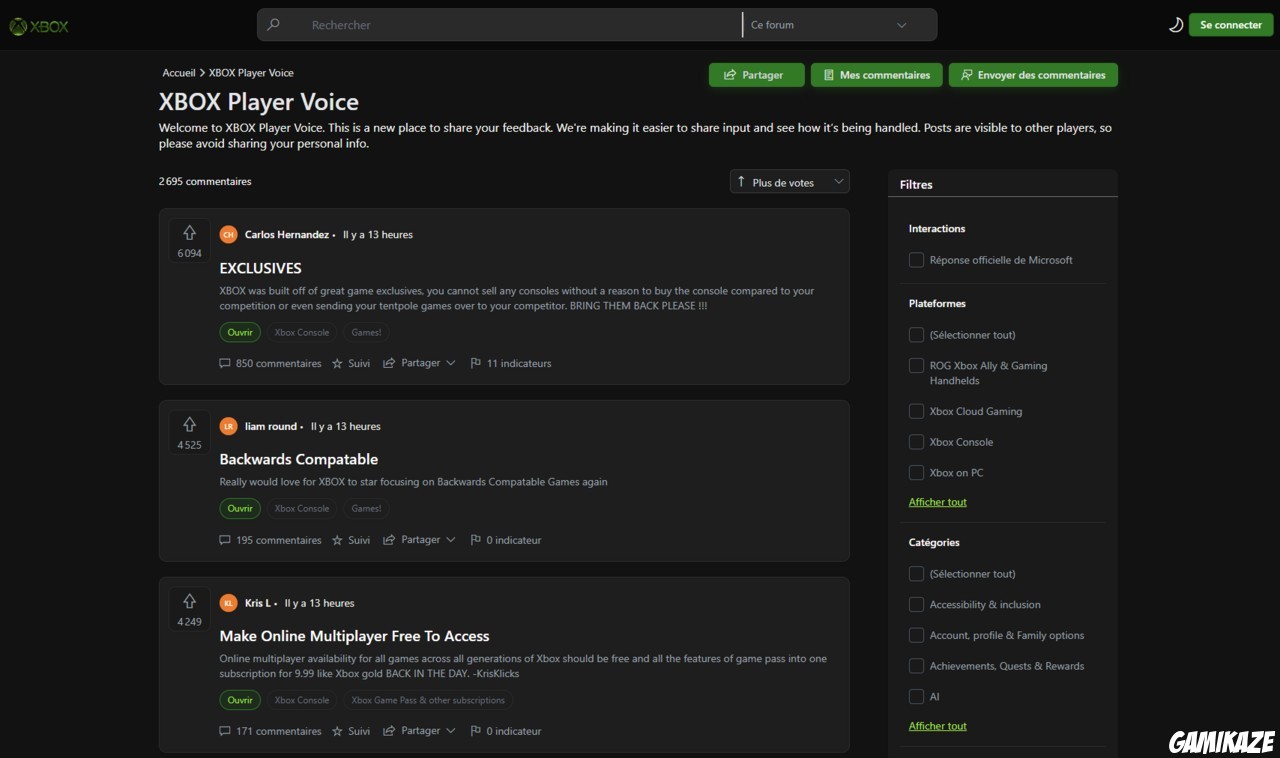The height and width of the screenshot is (758, 1280).
Task: Flag the Backwards Compatable post
Action: pos(505,540)
